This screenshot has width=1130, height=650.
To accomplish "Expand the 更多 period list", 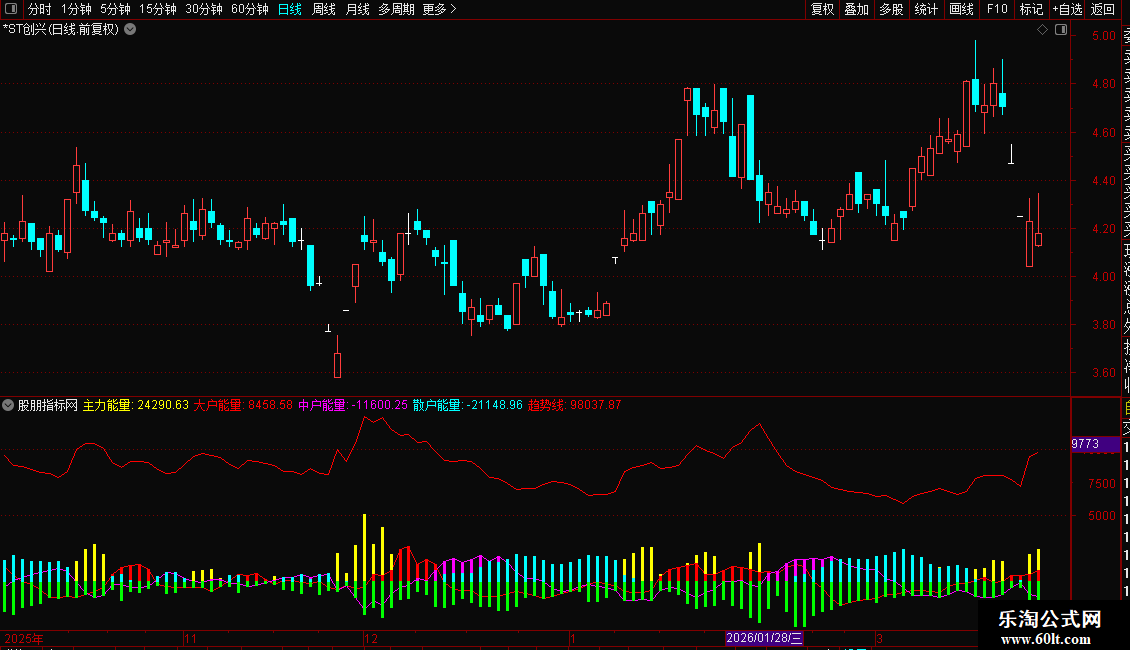I will click(440, 9).
